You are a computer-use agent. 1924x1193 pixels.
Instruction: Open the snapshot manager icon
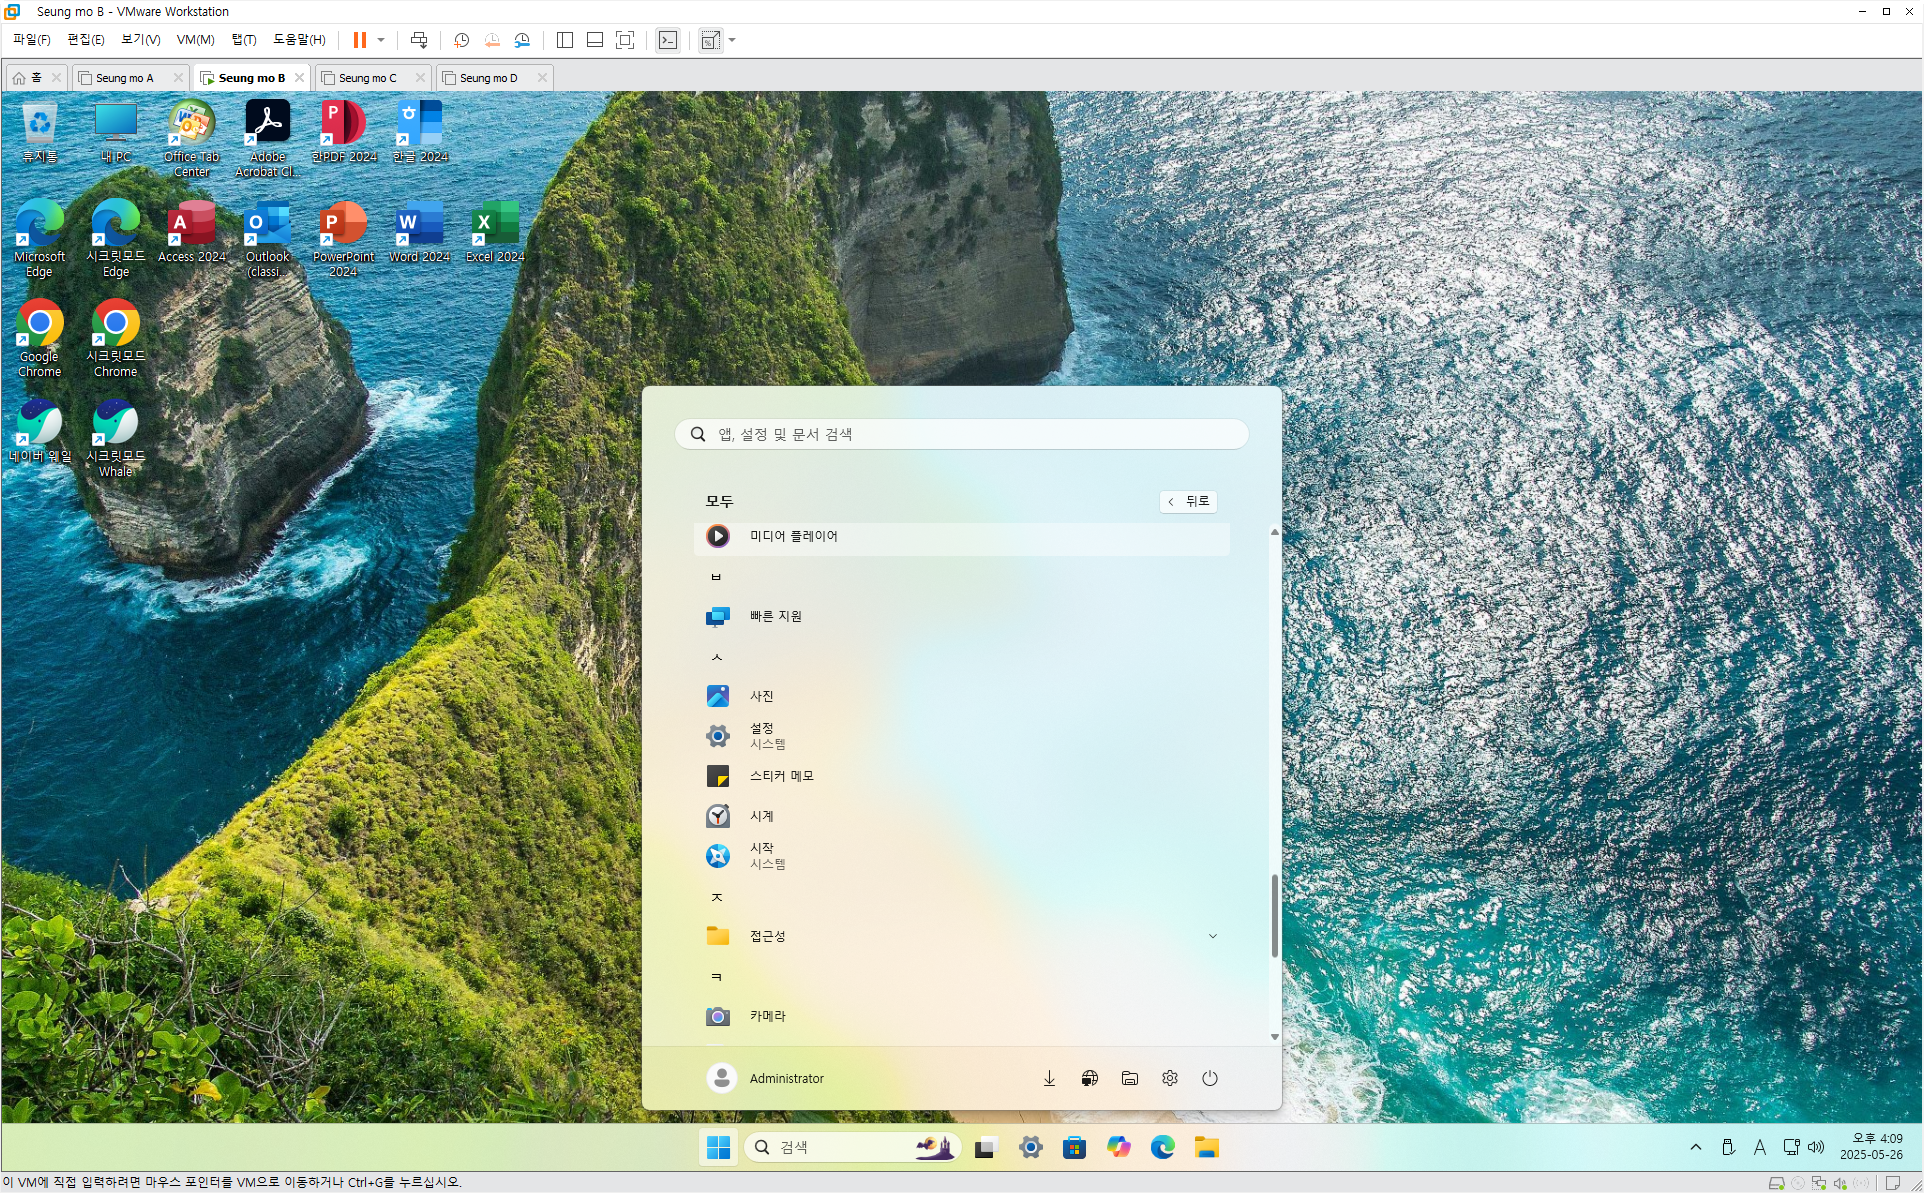click(522, 40)
